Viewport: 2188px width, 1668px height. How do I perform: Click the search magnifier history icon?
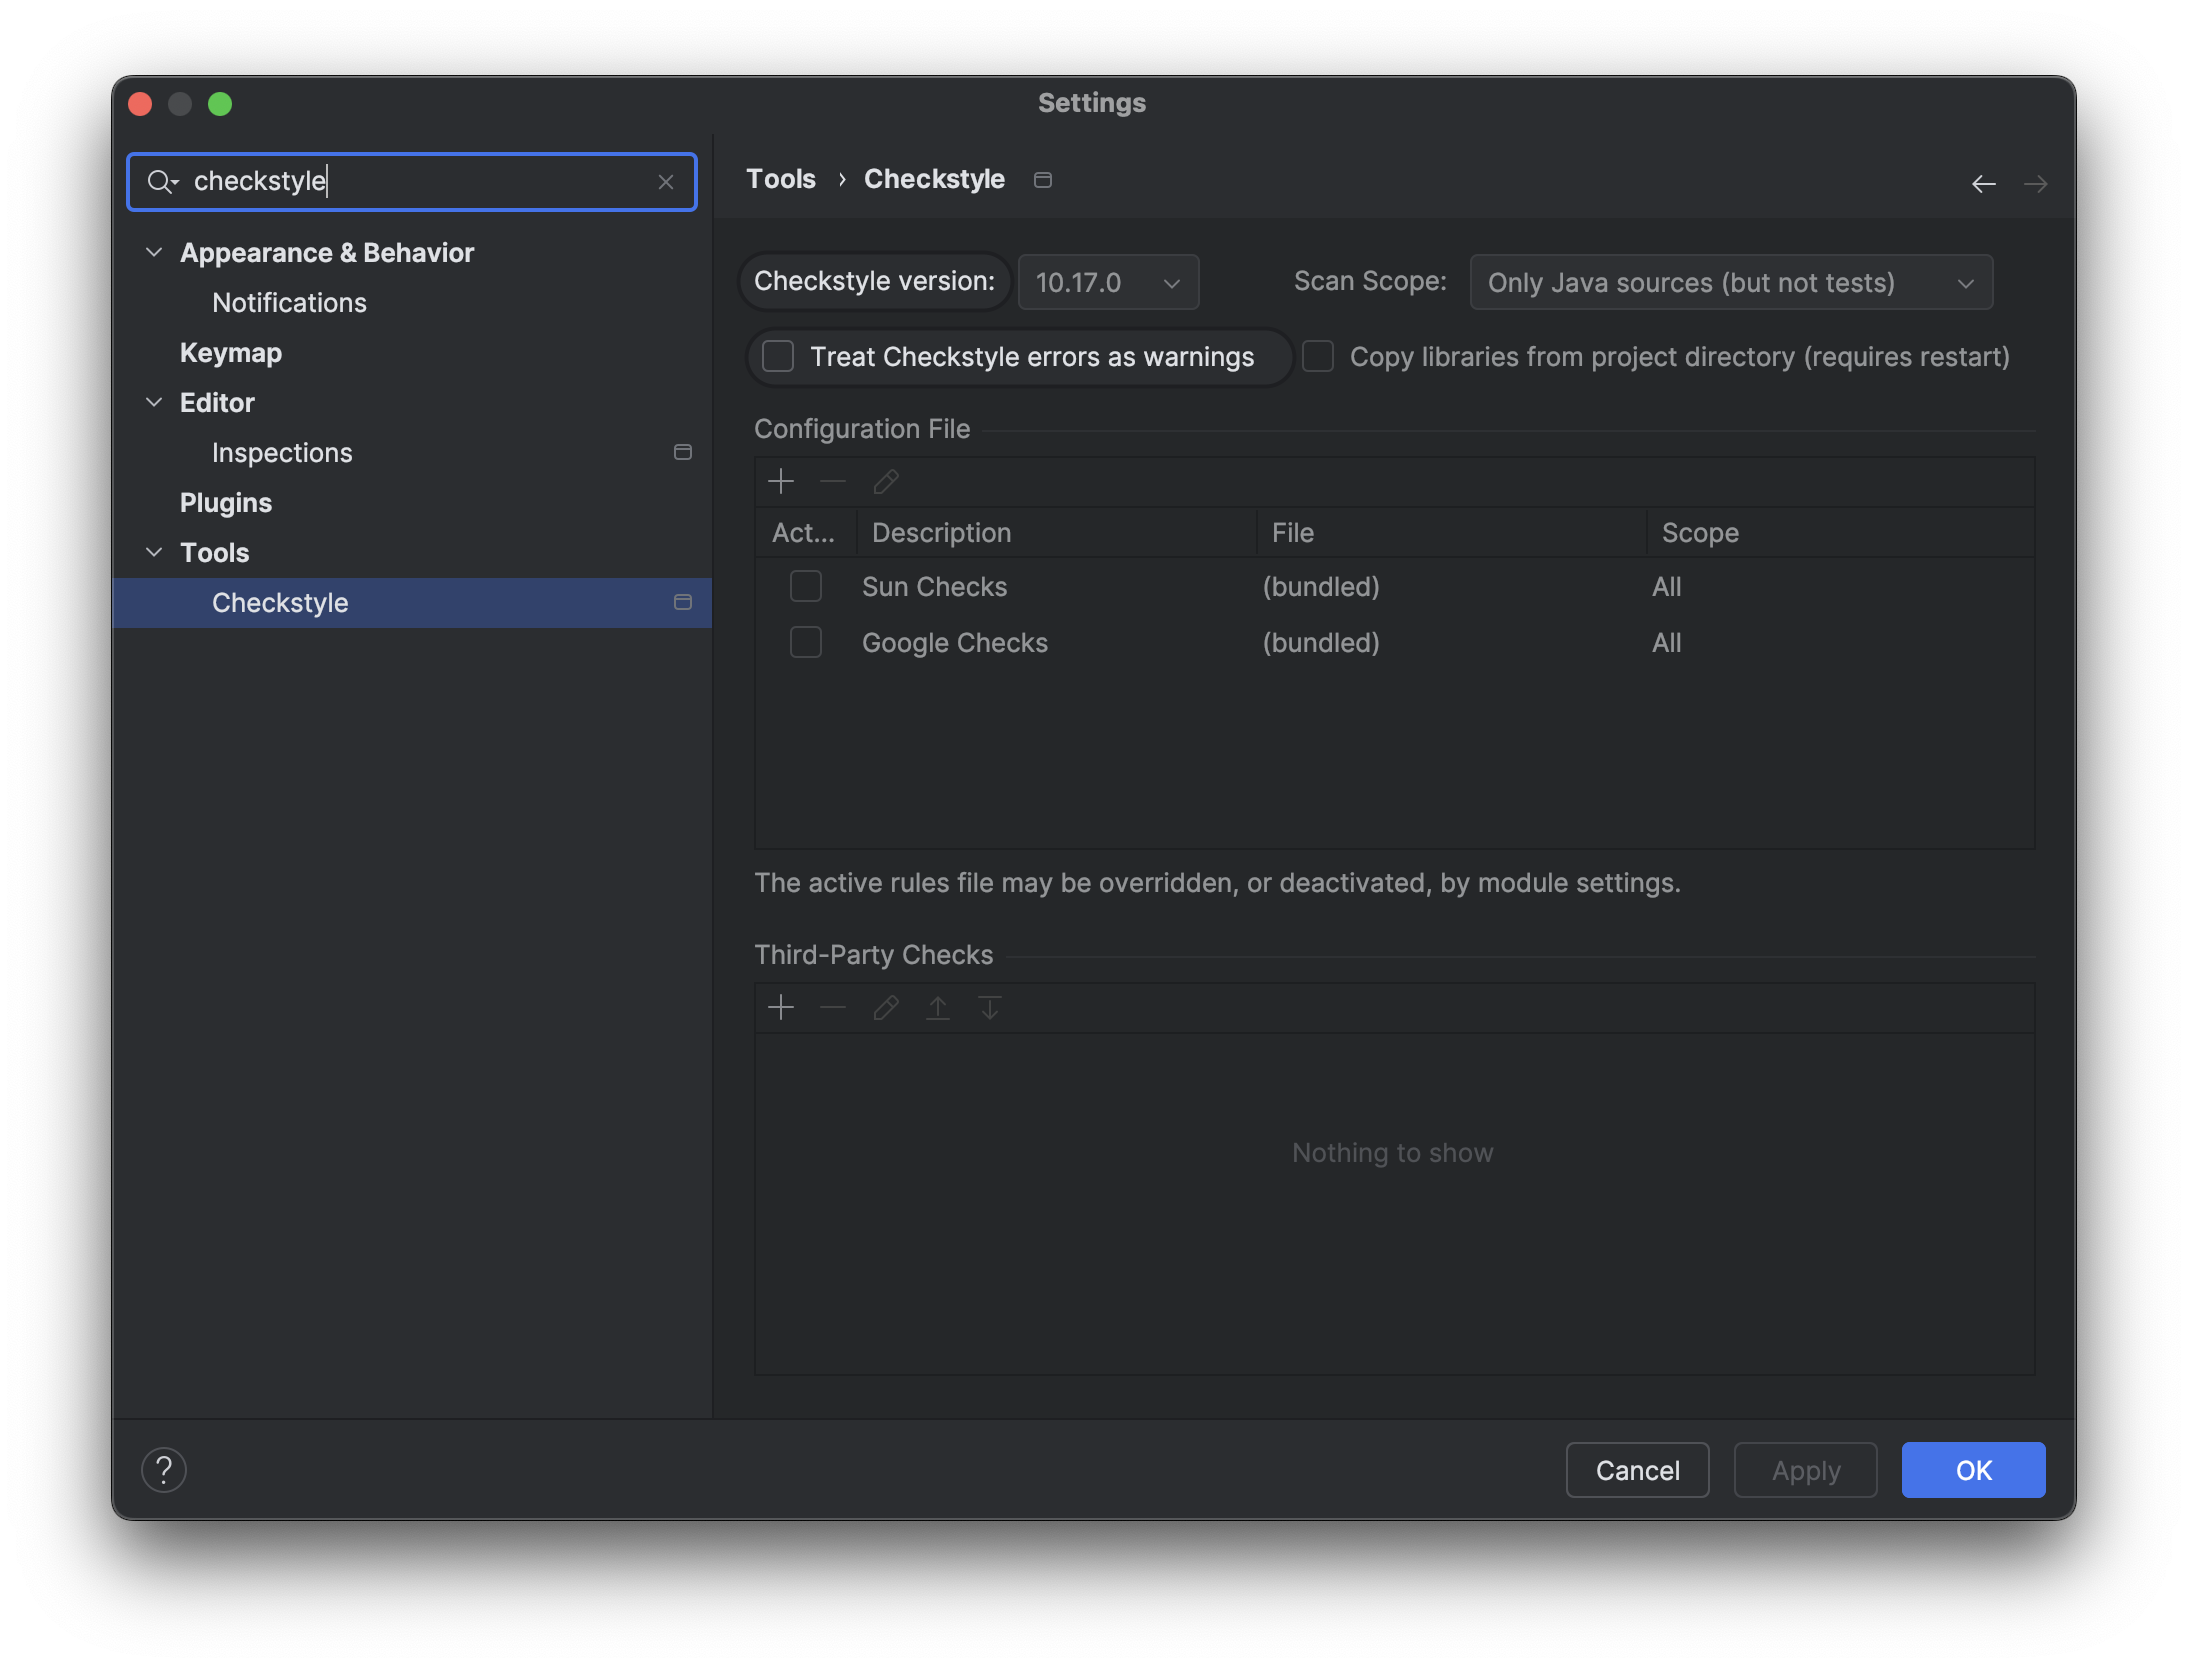162,182
